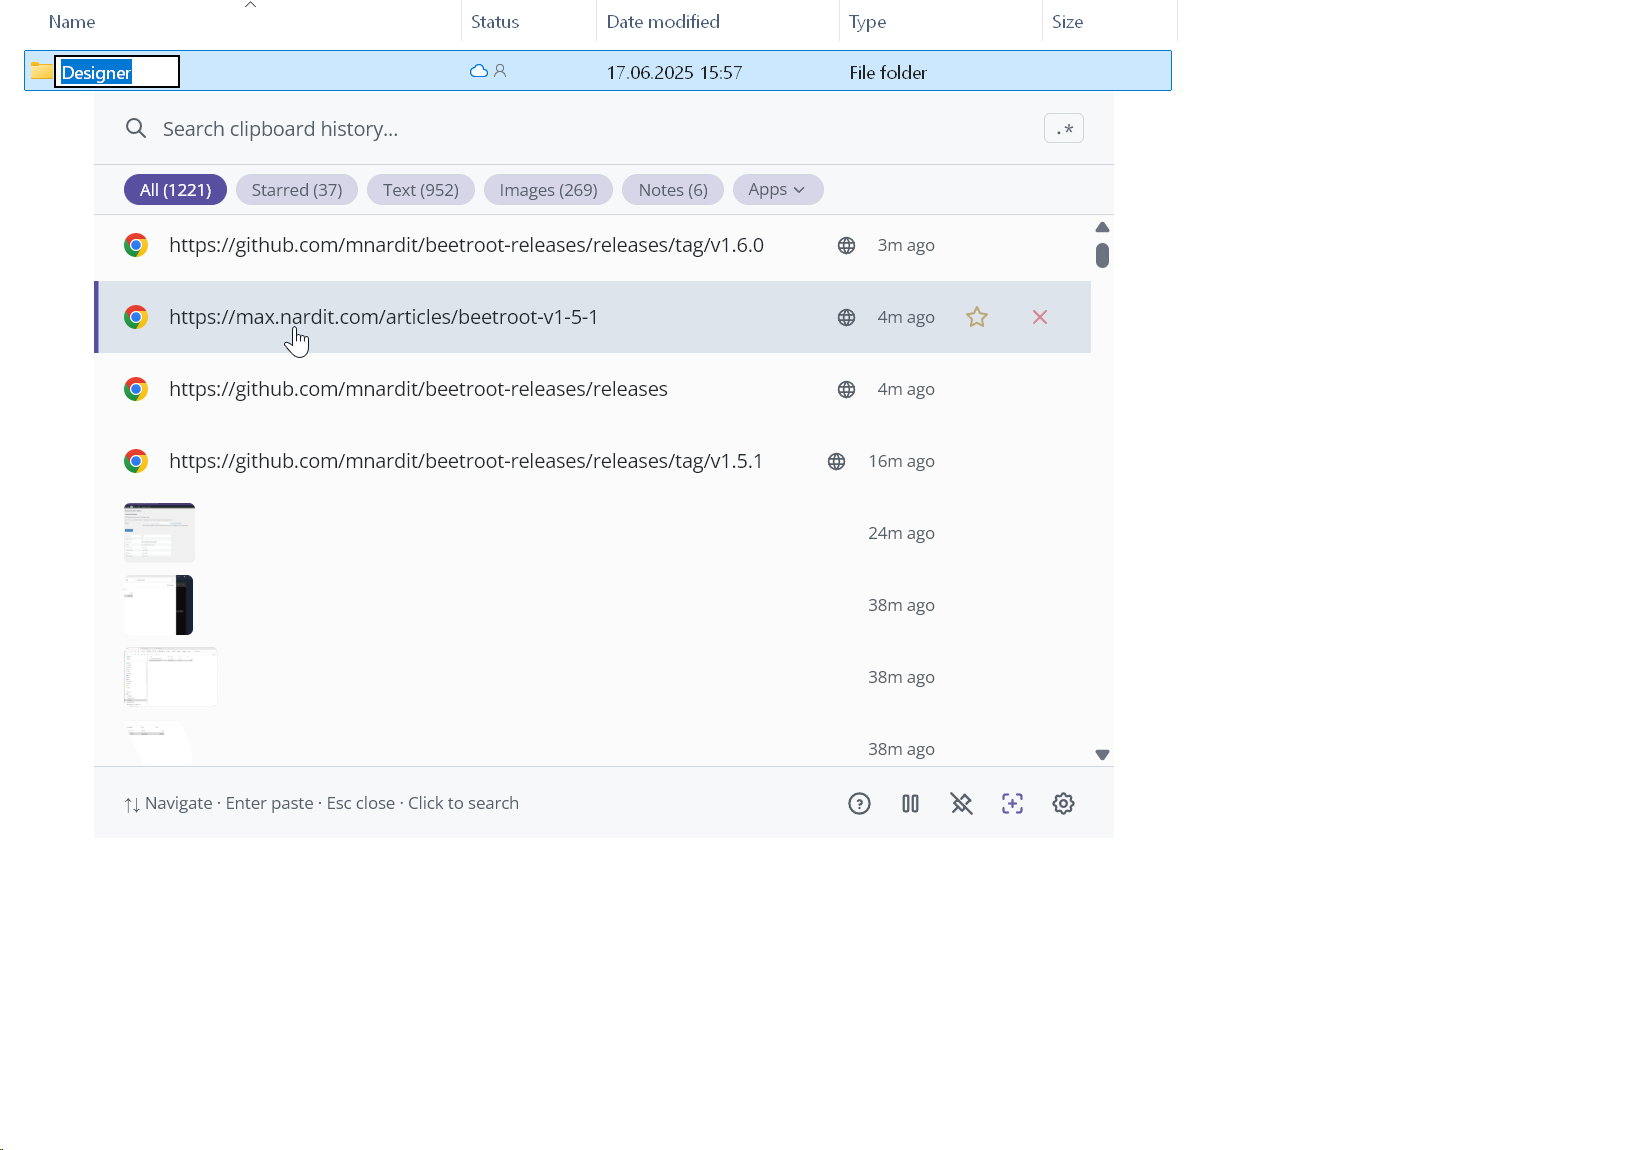Star the max.nardit.com beetroot article entry
Screen dimensions: 1626x1150
[x=977, y=317]
